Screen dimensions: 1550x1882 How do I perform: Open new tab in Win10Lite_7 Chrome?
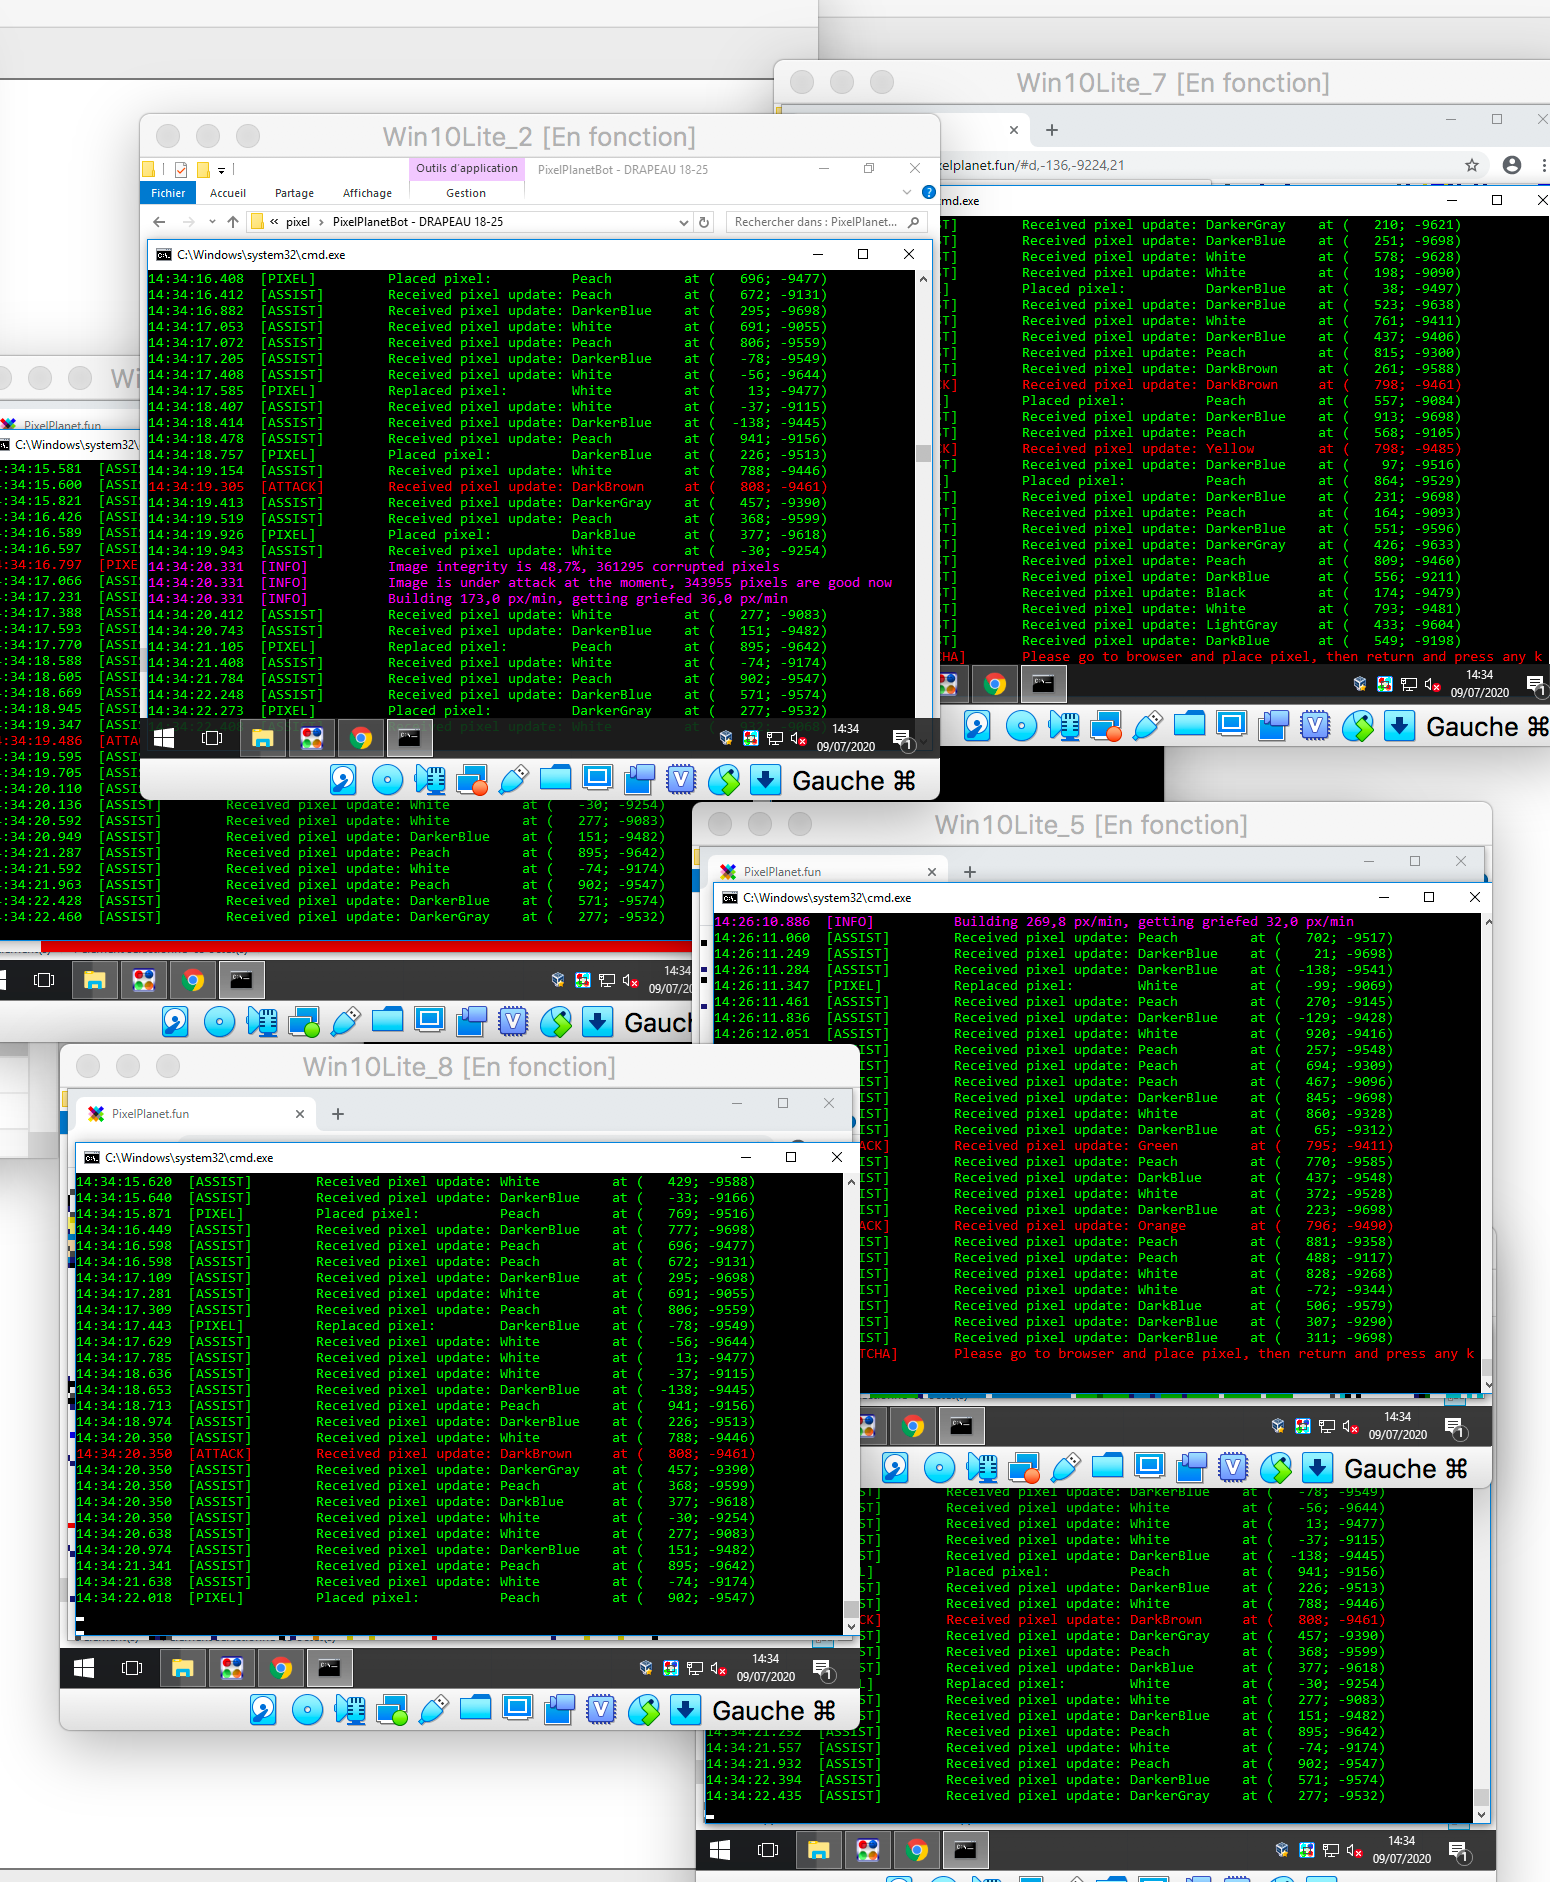[1051, 130]
